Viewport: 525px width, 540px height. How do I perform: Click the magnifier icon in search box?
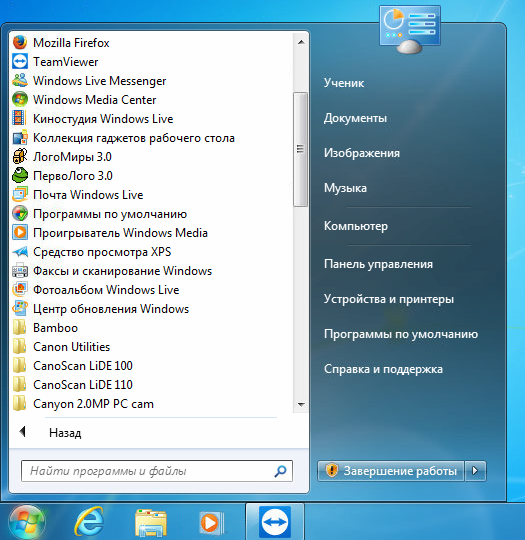(x=280, y=471)
